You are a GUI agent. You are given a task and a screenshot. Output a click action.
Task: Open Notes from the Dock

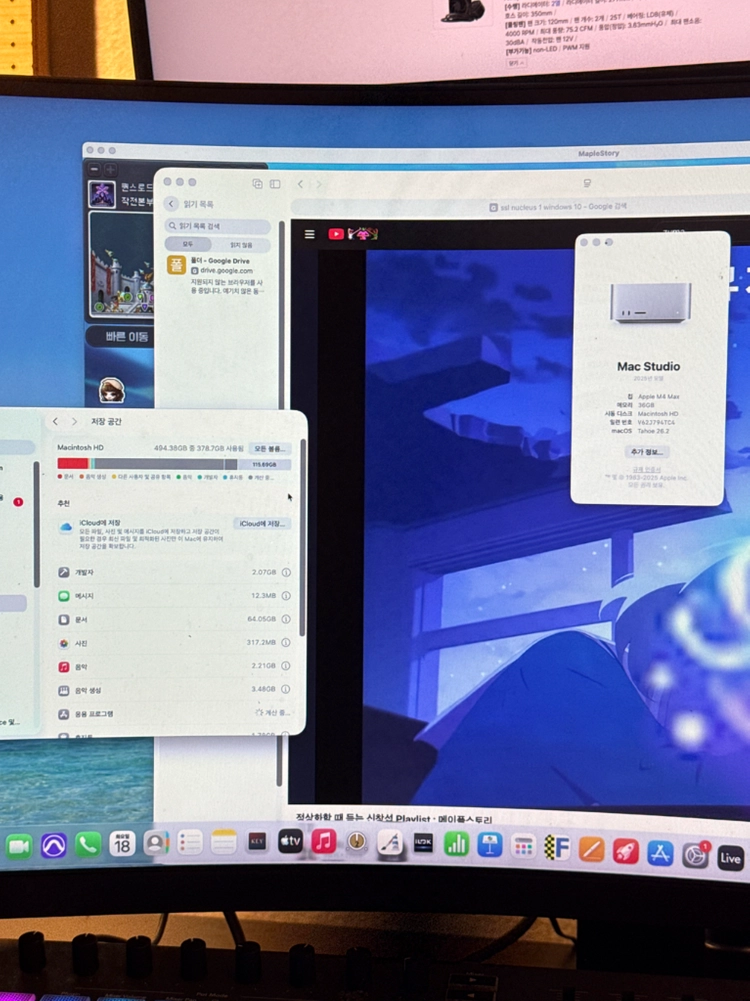point(223,842)
